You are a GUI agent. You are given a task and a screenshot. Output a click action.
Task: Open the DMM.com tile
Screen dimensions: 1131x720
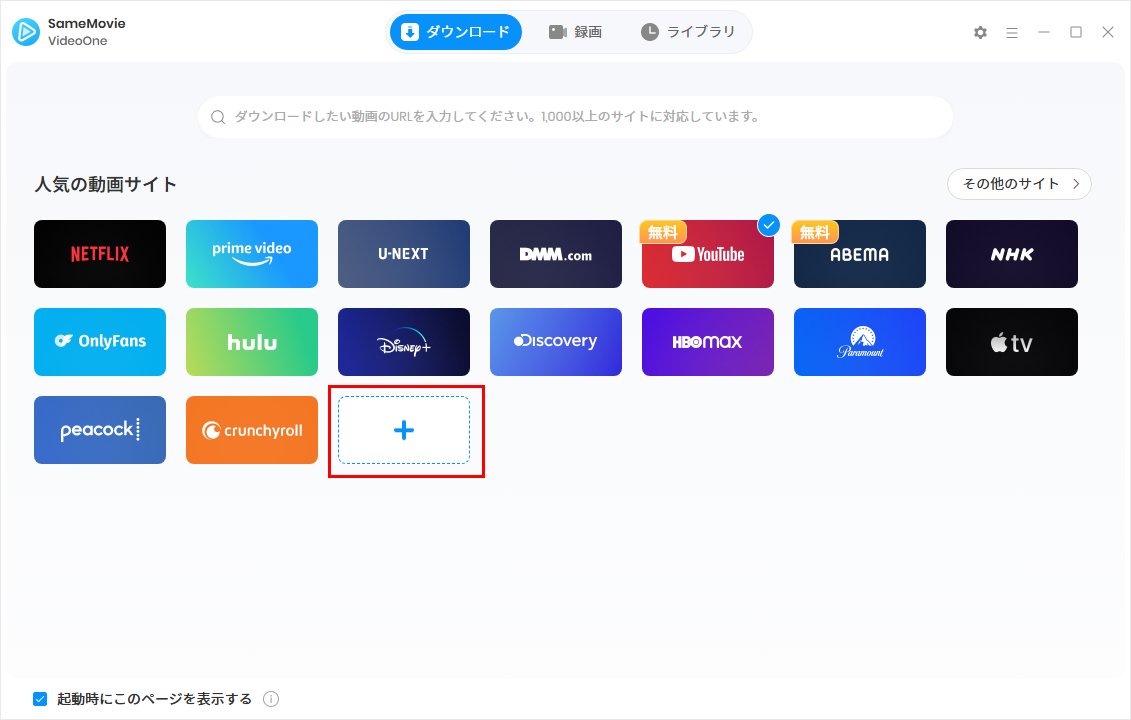pyautogui.click(x=555, y=254)
